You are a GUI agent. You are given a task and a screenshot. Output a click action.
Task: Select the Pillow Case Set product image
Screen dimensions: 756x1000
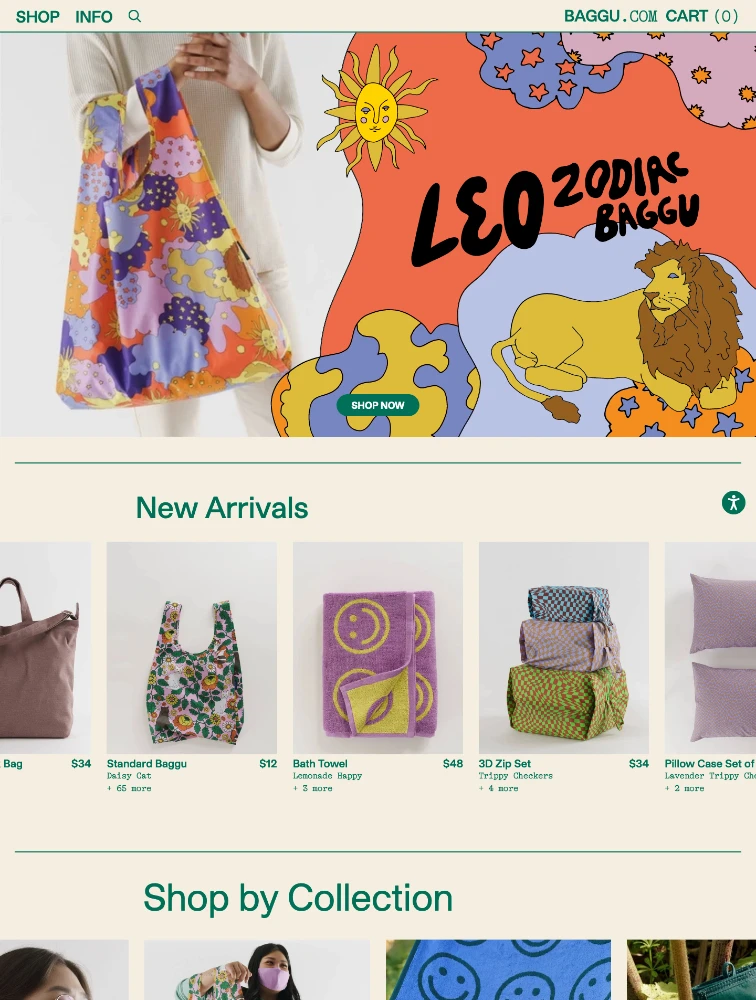(710, 648)
